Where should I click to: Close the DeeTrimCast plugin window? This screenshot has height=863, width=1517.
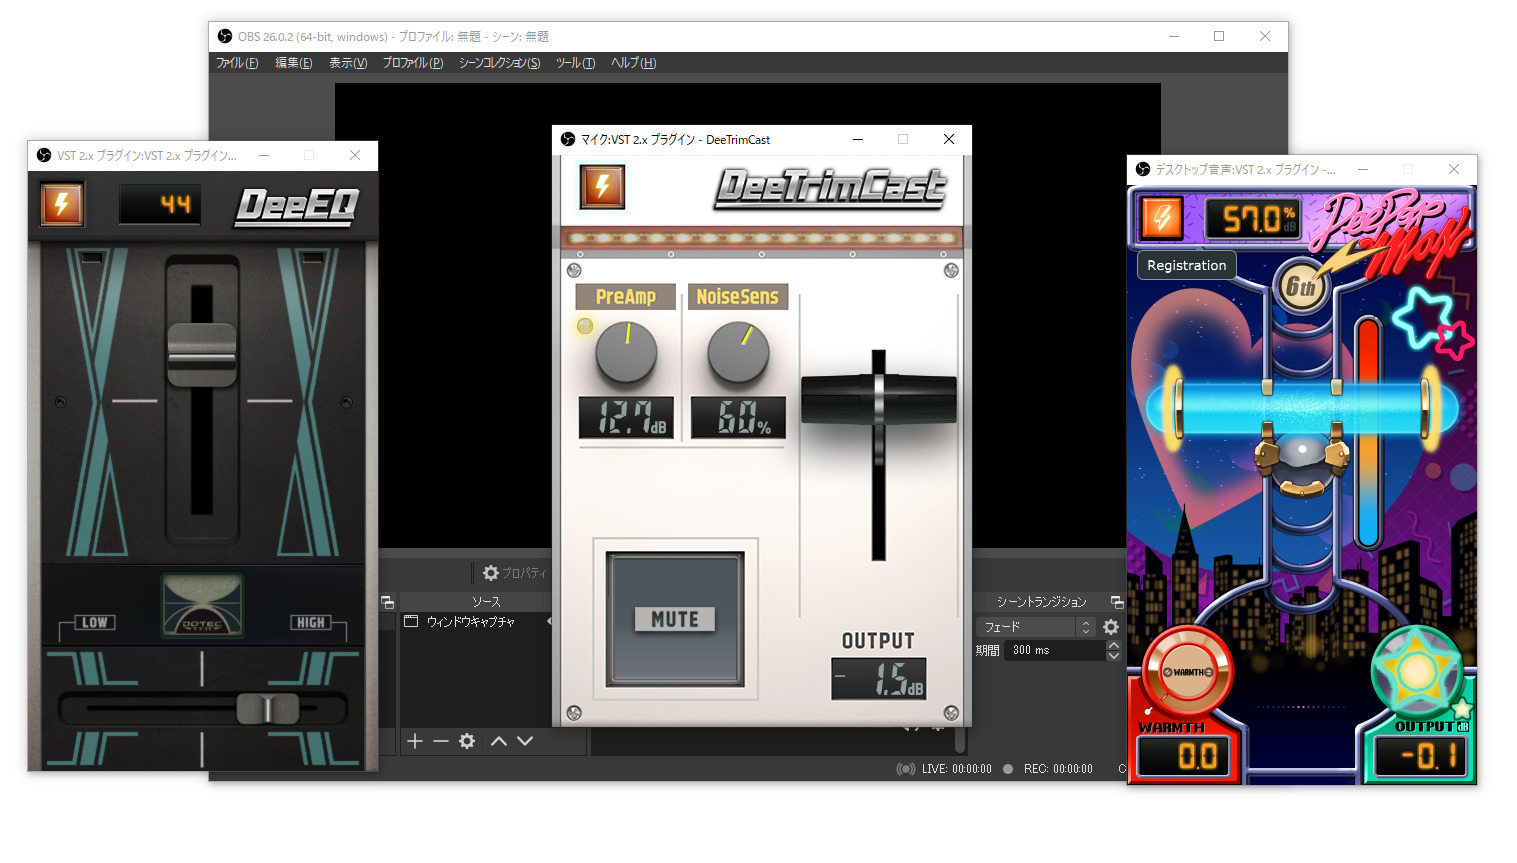coord(949,139)
